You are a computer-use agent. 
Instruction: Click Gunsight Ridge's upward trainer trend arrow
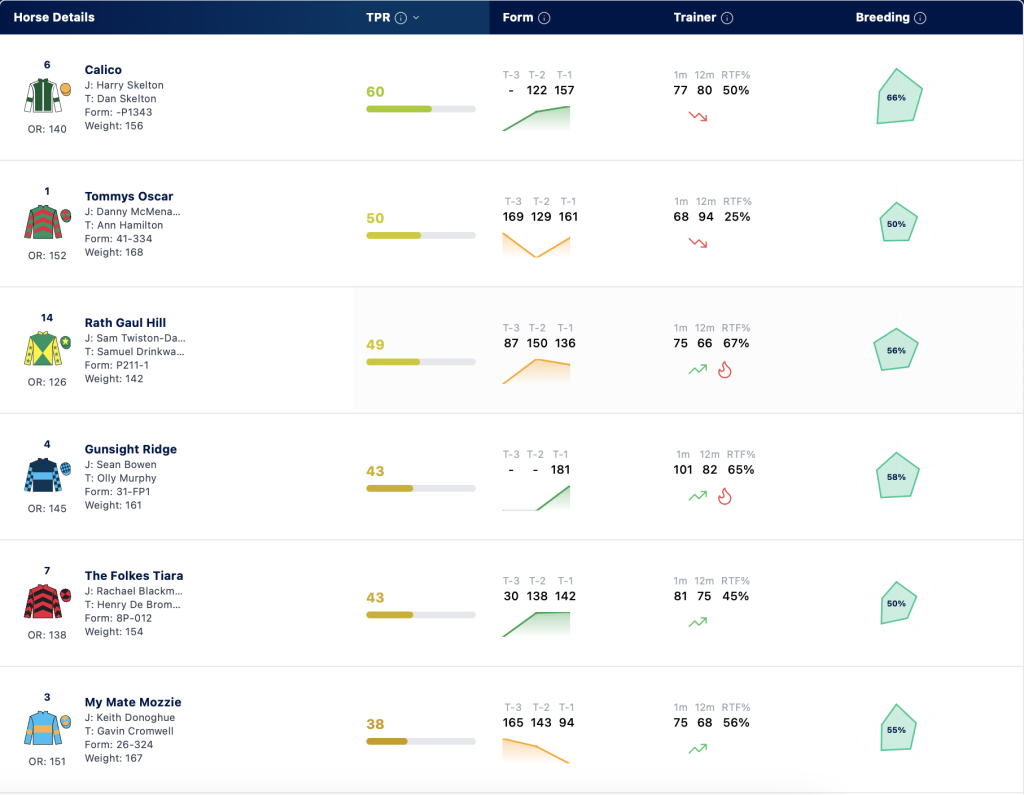click(697, 496)
